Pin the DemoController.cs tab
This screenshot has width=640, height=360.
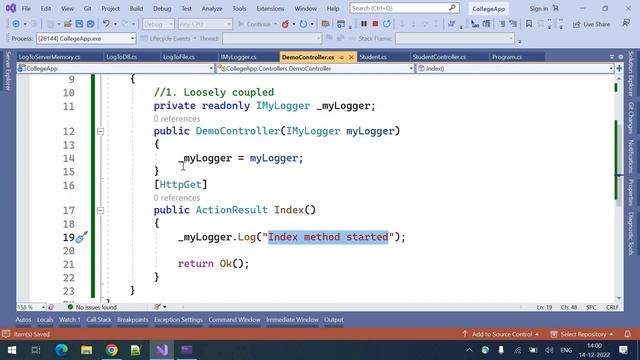click(x=342, y=57)
